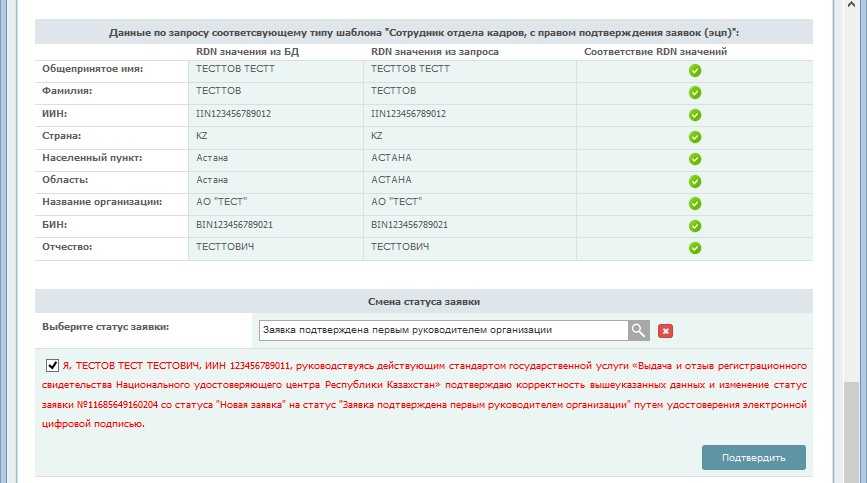
Task: Click the green checkmark for Общепринятое имя row
Action: [x=694, y=70]
